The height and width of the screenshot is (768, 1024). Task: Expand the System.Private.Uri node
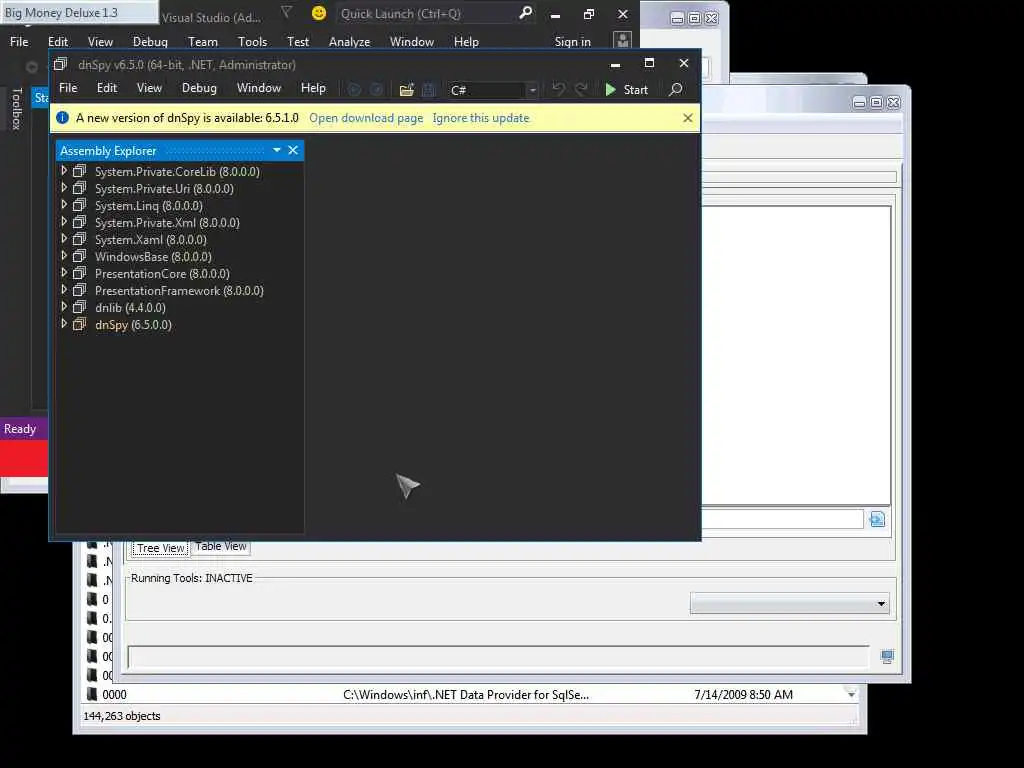pos(64,187)
